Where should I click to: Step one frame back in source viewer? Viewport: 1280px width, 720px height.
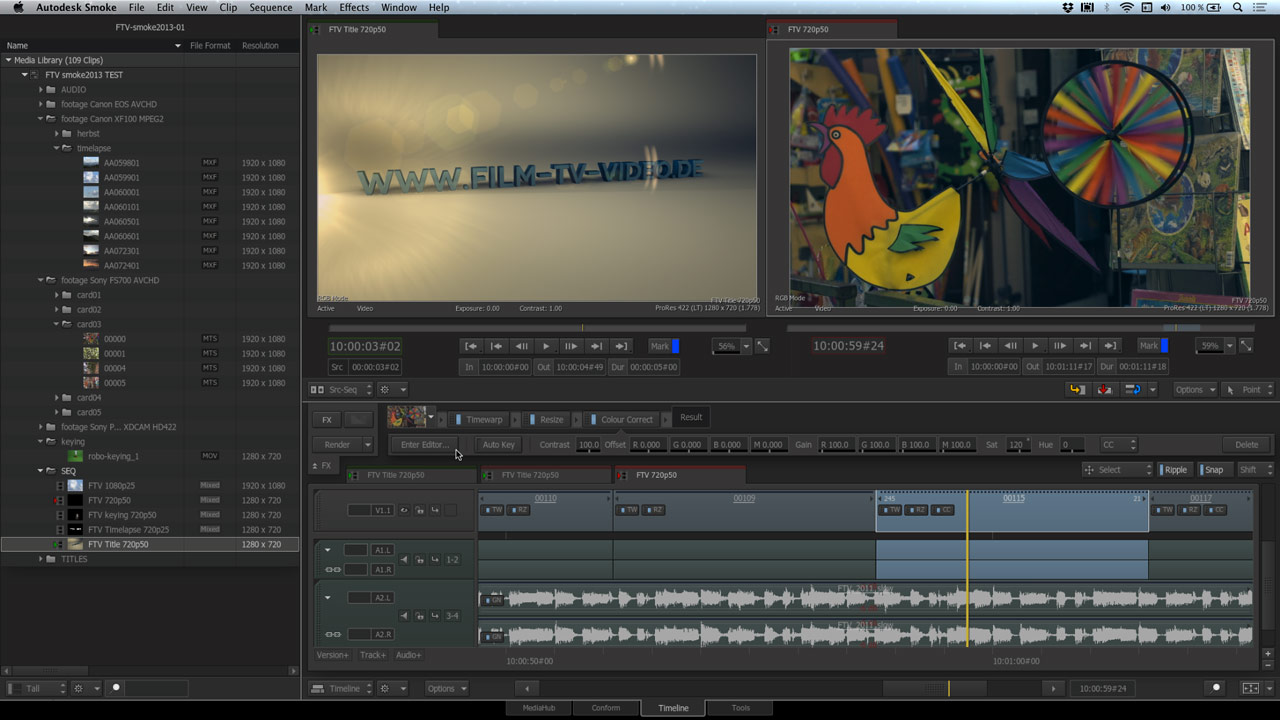click(521, 346)
